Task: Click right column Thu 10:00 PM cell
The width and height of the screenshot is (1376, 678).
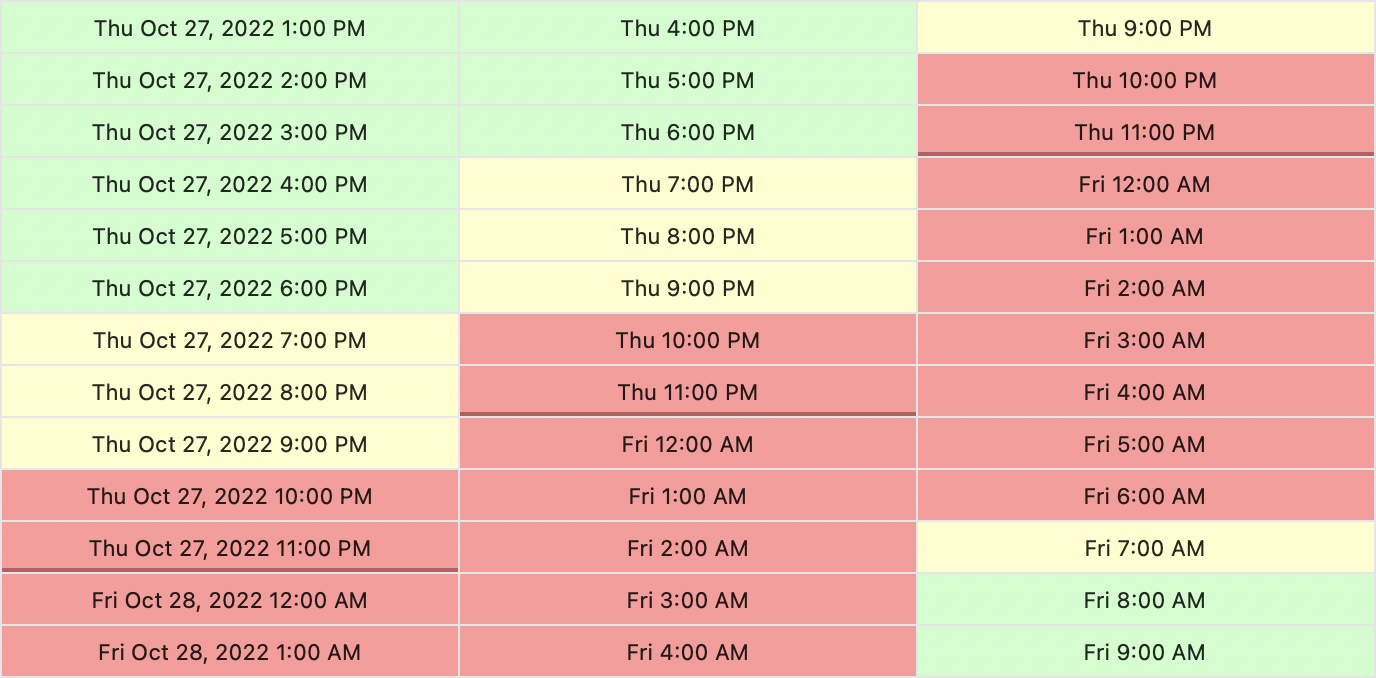Action: click(1145, 80)
